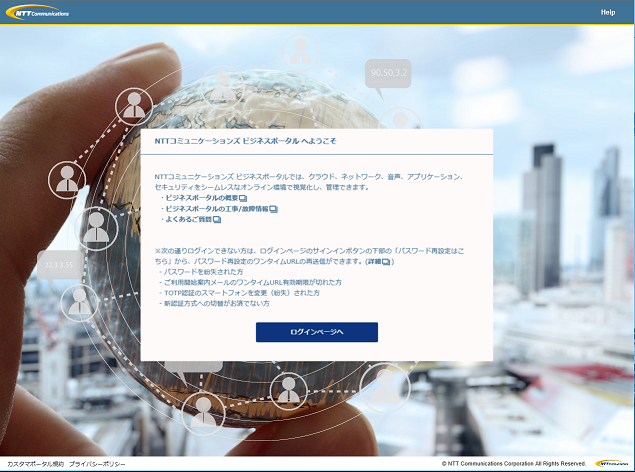The width and height of the screenshot is (635, 472).
Task: Click the 詳細 link for password reset details
Action: pyautogui.click(x=374, y=262)
